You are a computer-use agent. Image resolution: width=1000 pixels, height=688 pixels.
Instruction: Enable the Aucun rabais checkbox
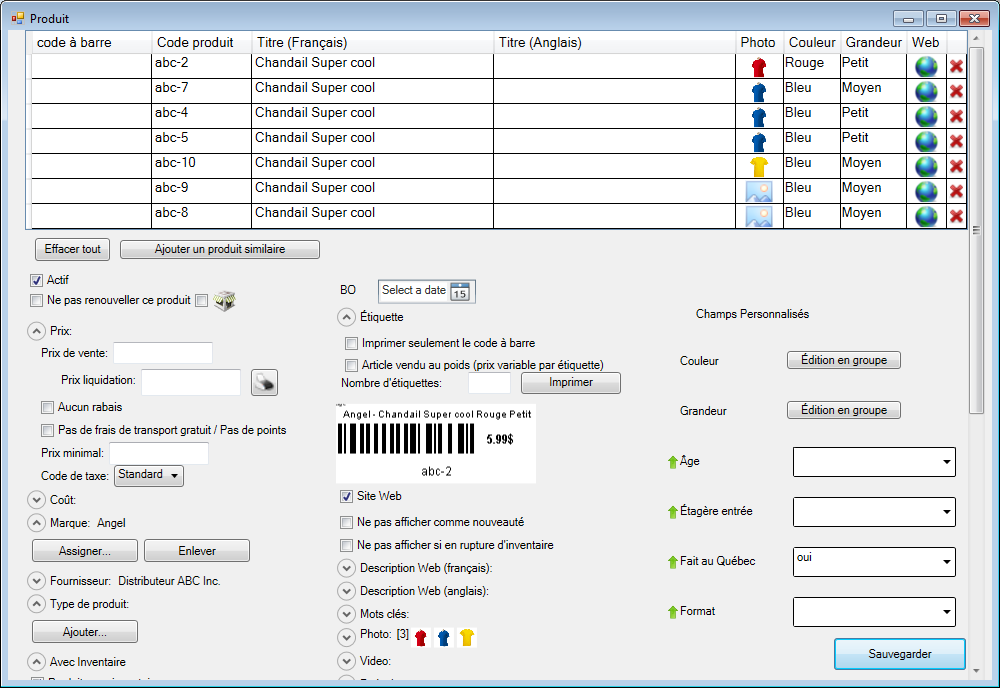pyautogui.click(x=47, y=407)
